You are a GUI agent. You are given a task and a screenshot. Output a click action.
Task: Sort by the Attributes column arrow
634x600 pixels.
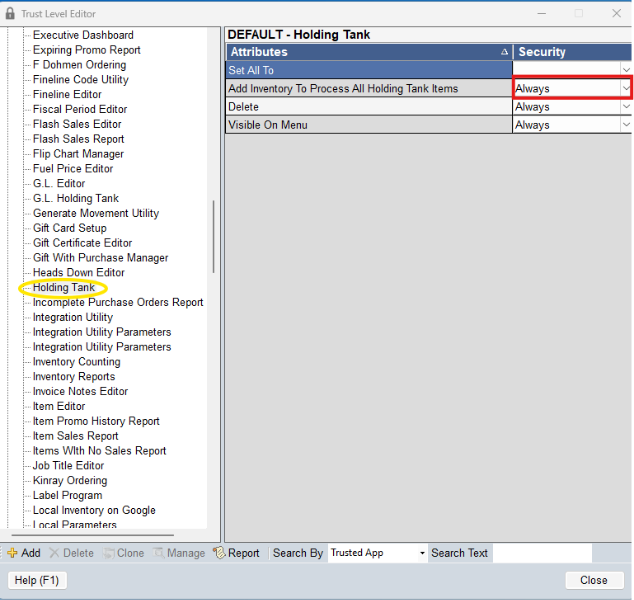pos(504,52)
